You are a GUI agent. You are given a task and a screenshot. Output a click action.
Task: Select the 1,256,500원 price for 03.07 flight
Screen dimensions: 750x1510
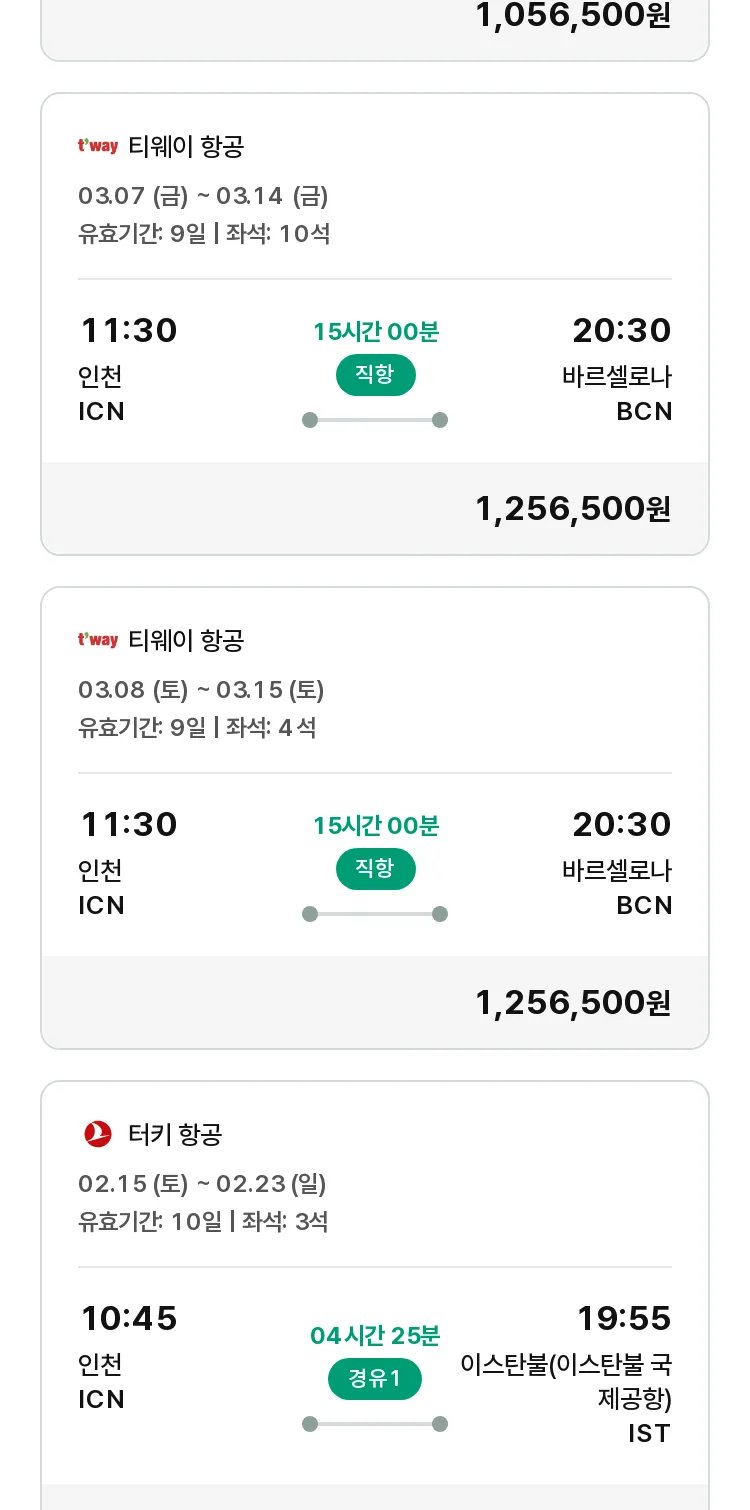(573, 509)
